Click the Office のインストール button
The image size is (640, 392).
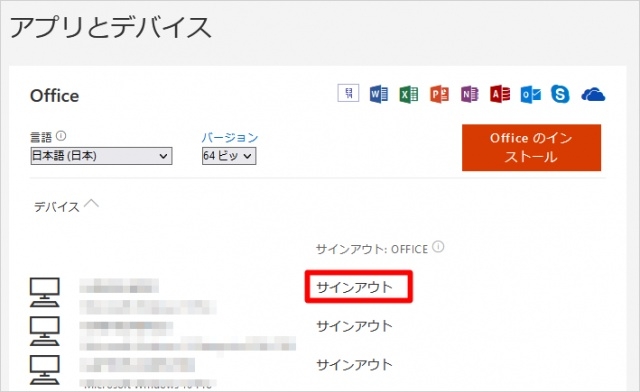tap(531, 147)
